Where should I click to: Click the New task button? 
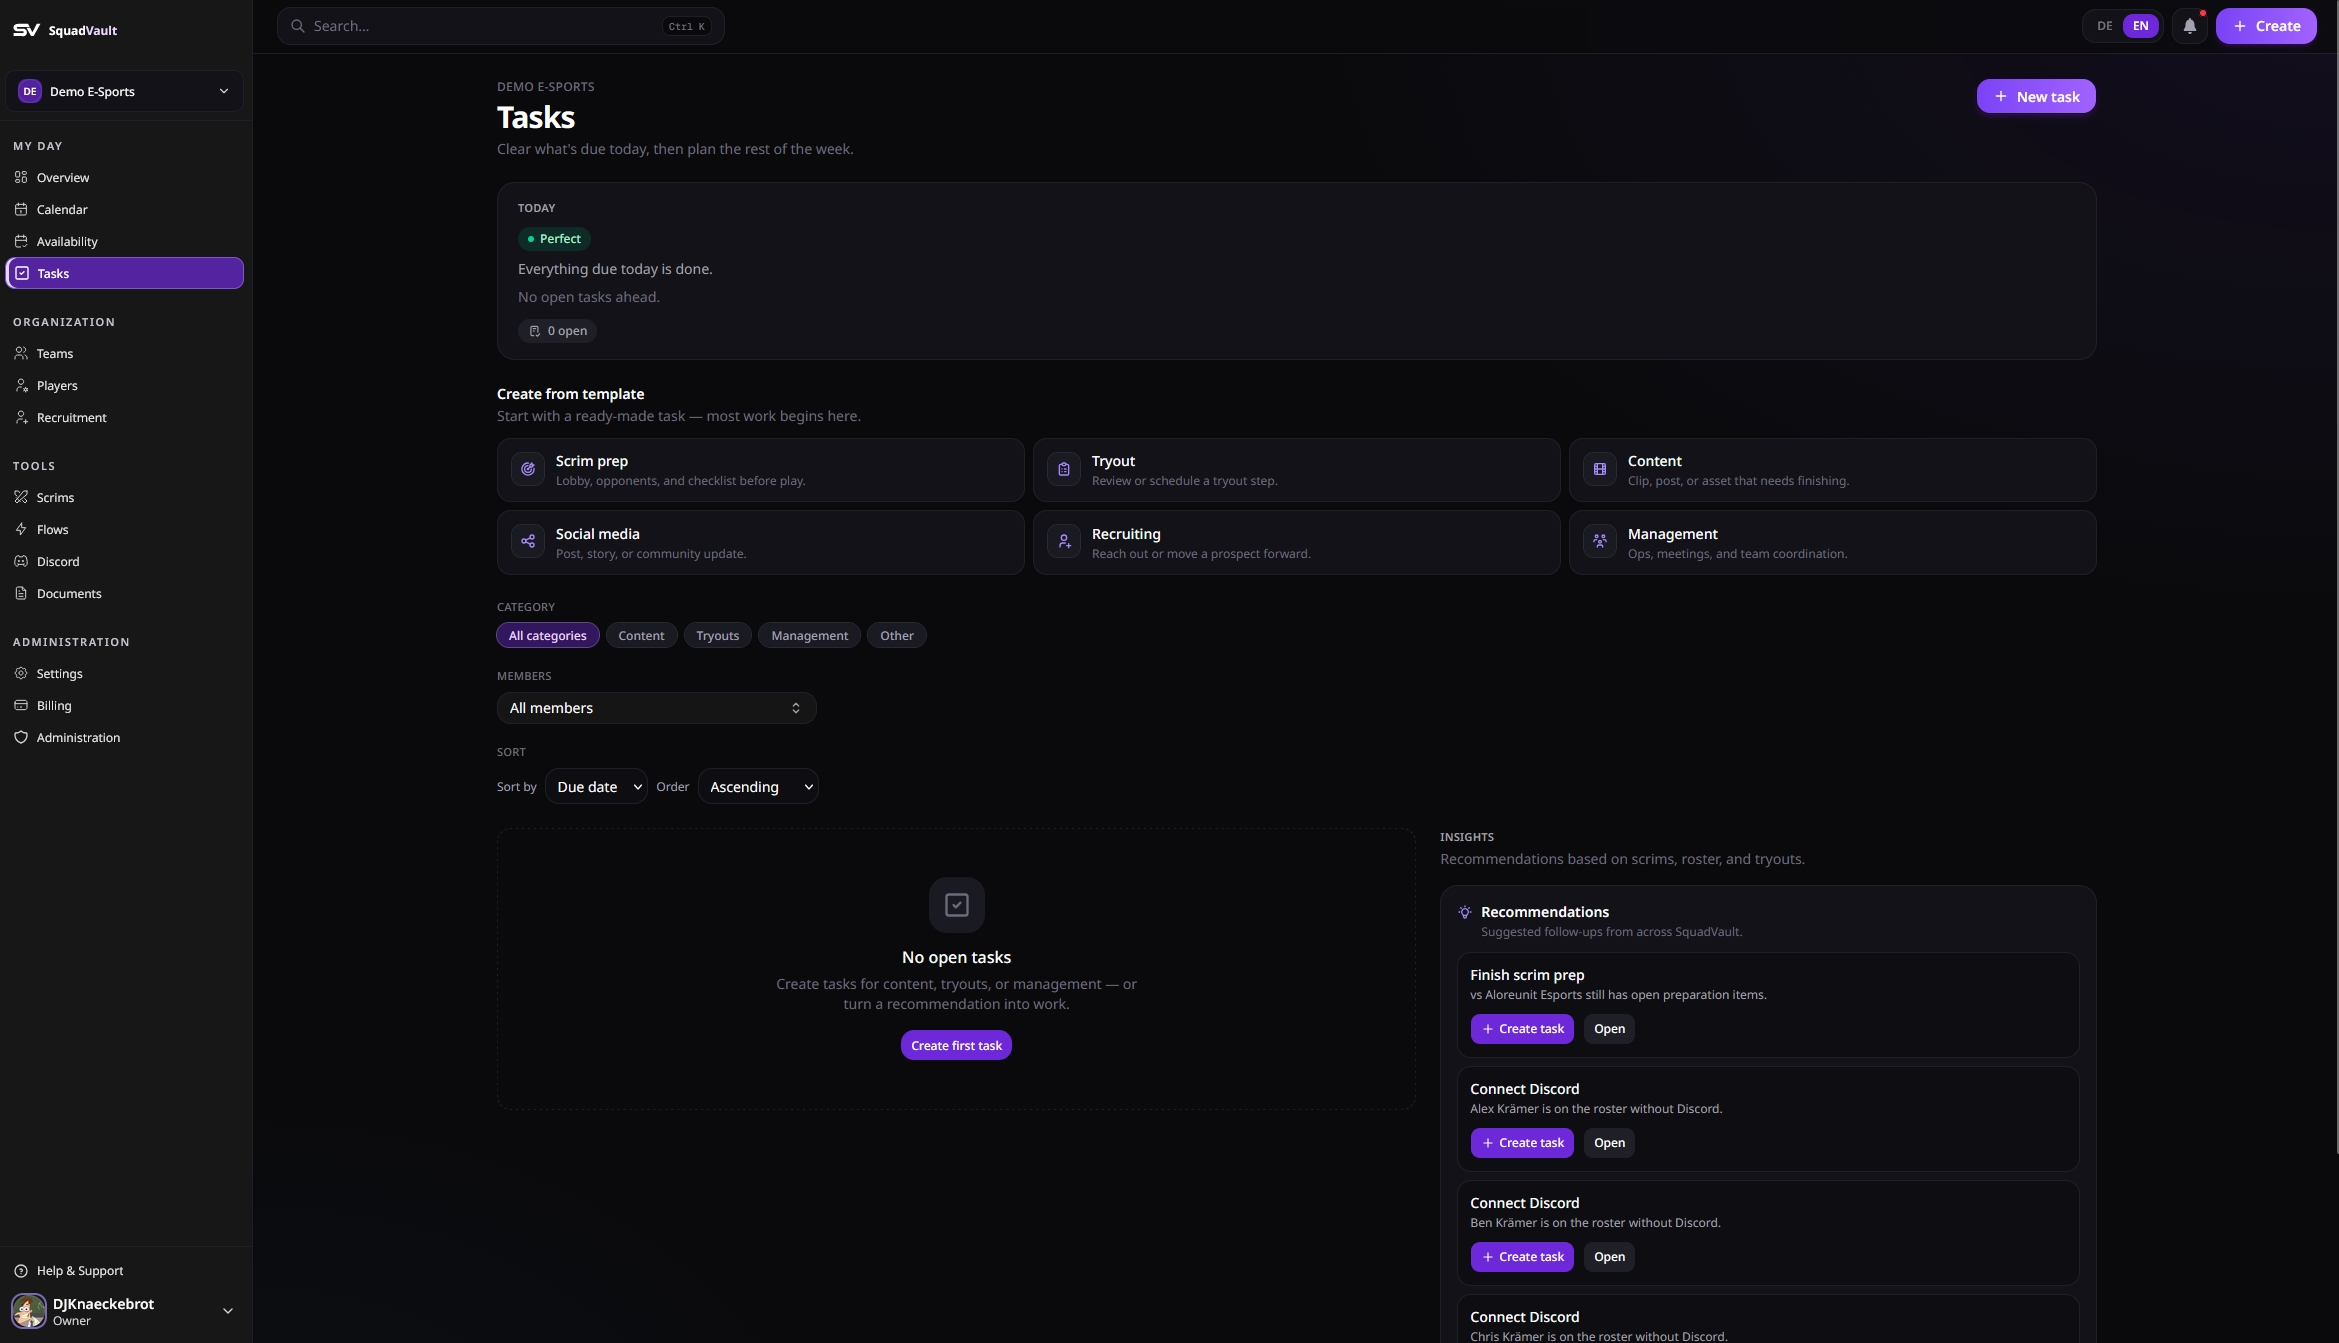2036,96
